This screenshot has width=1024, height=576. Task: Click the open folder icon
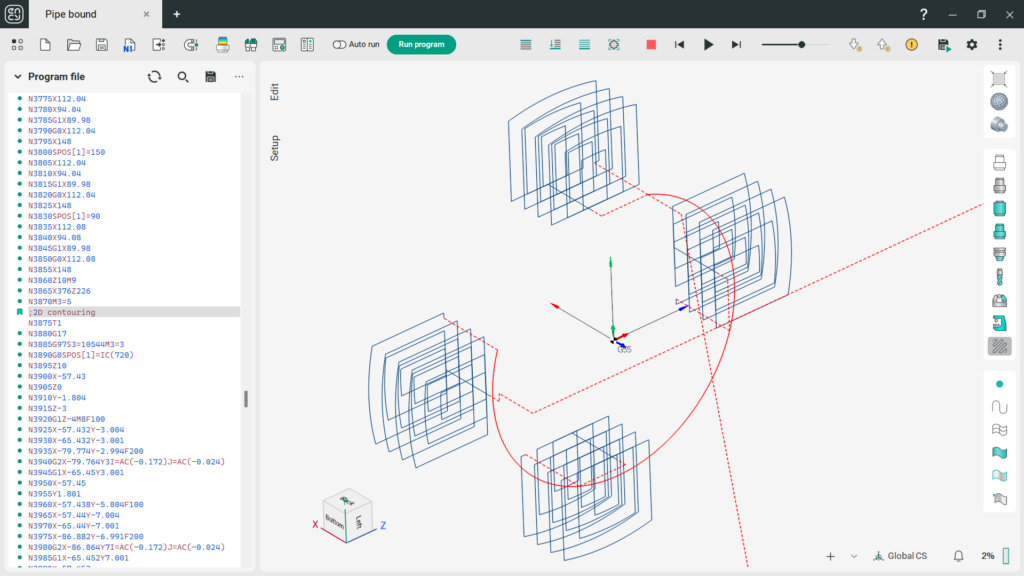(x=74, y=44)
